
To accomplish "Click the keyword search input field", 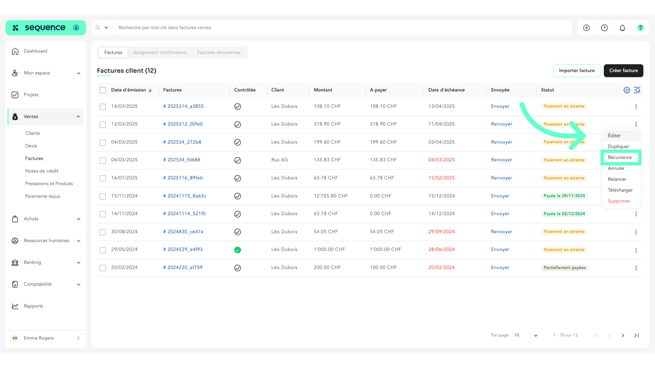I will point(343,28).
